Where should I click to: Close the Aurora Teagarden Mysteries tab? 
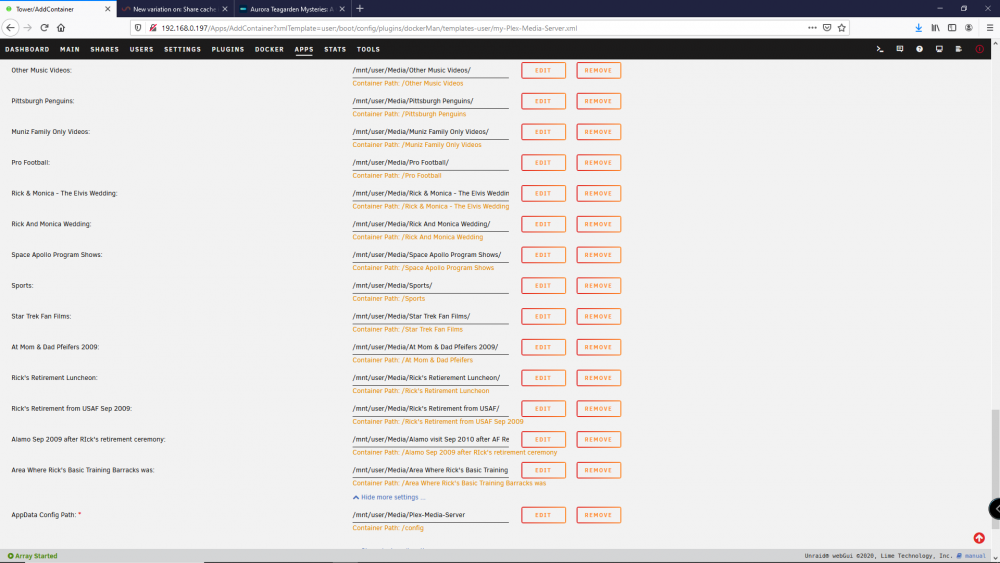coord(342,9)
